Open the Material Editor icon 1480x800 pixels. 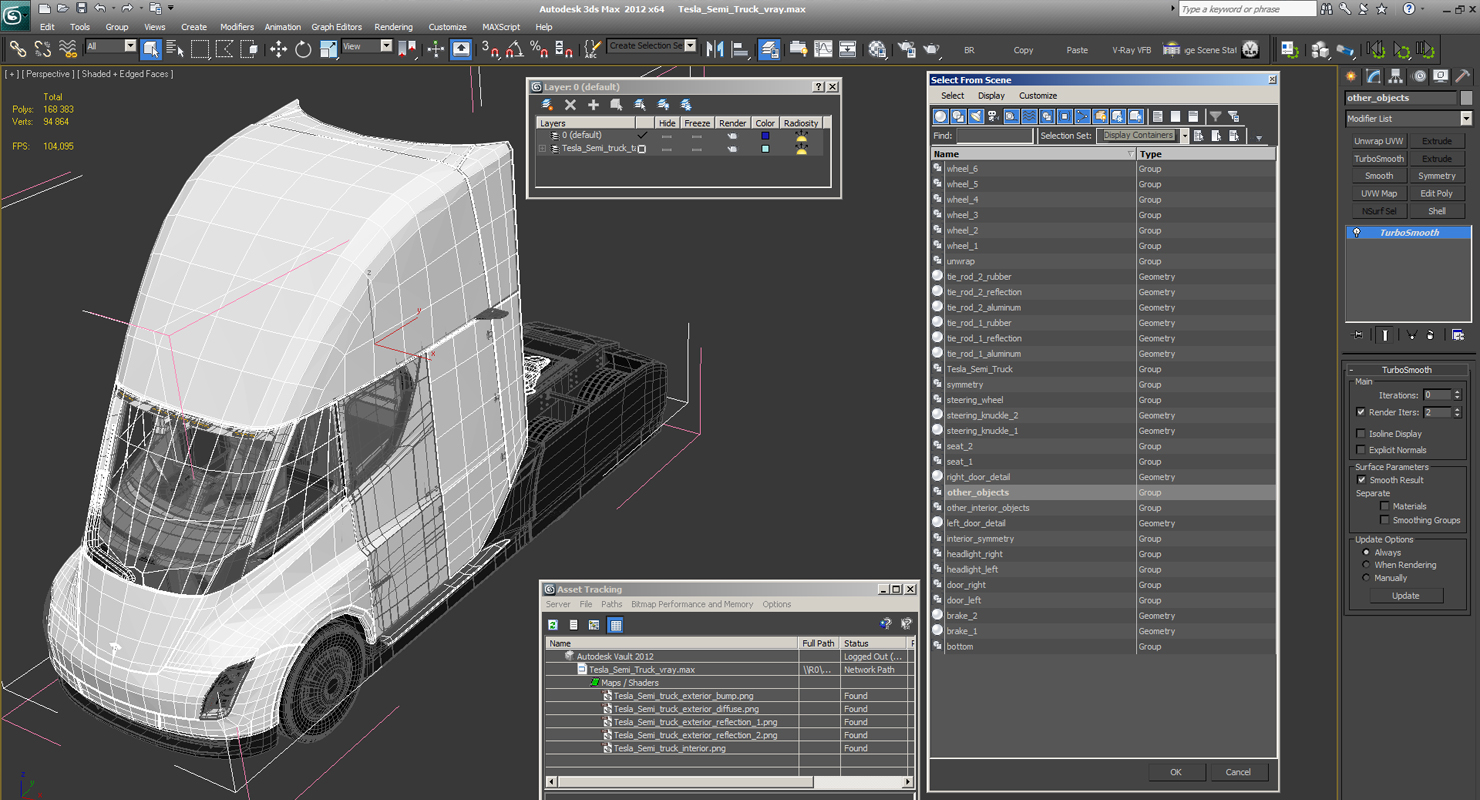[x=877, y=48]
